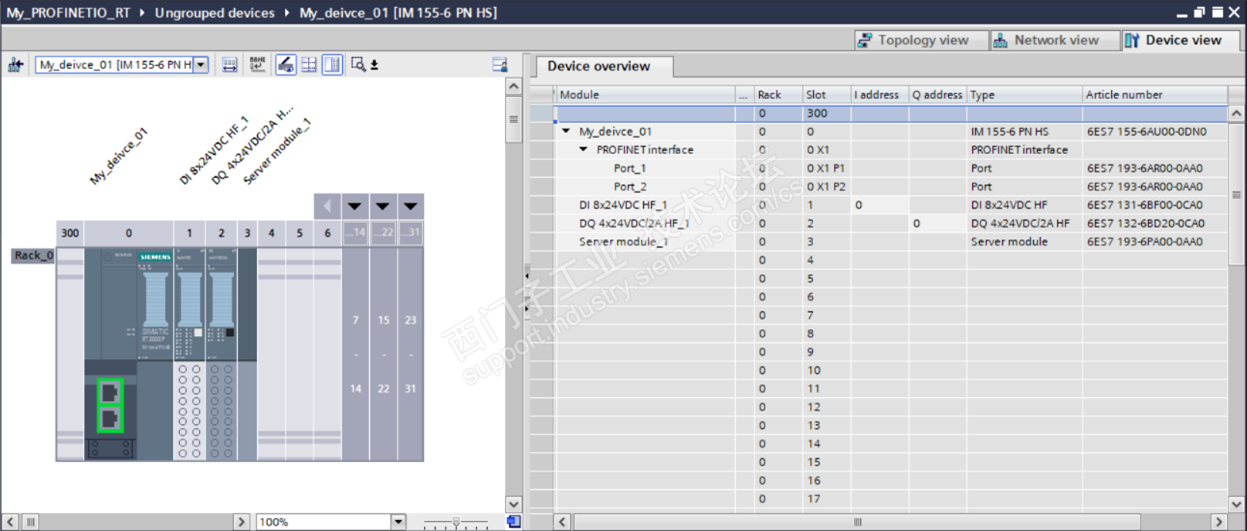
Task: Click right arrow on device view horizontal scrollbar
Action: coord(241,522)
